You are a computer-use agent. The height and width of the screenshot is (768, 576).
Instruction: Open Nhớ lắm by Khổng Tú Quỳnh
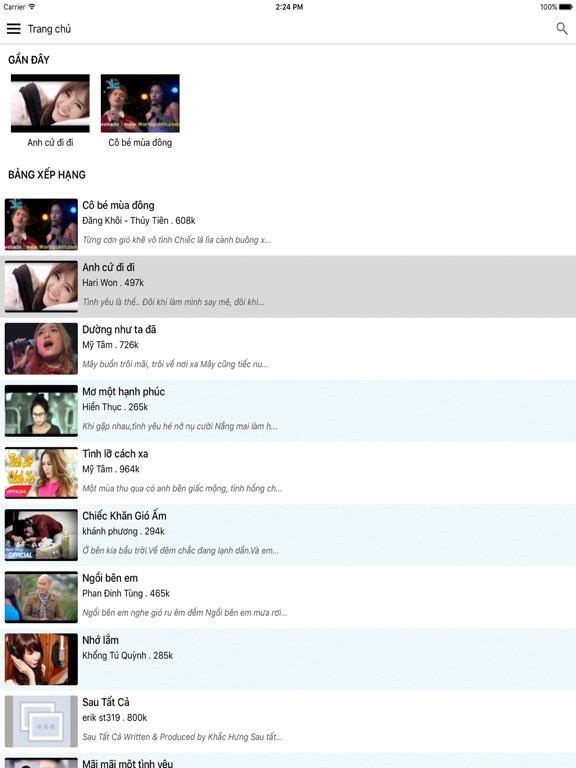[288, 660]
